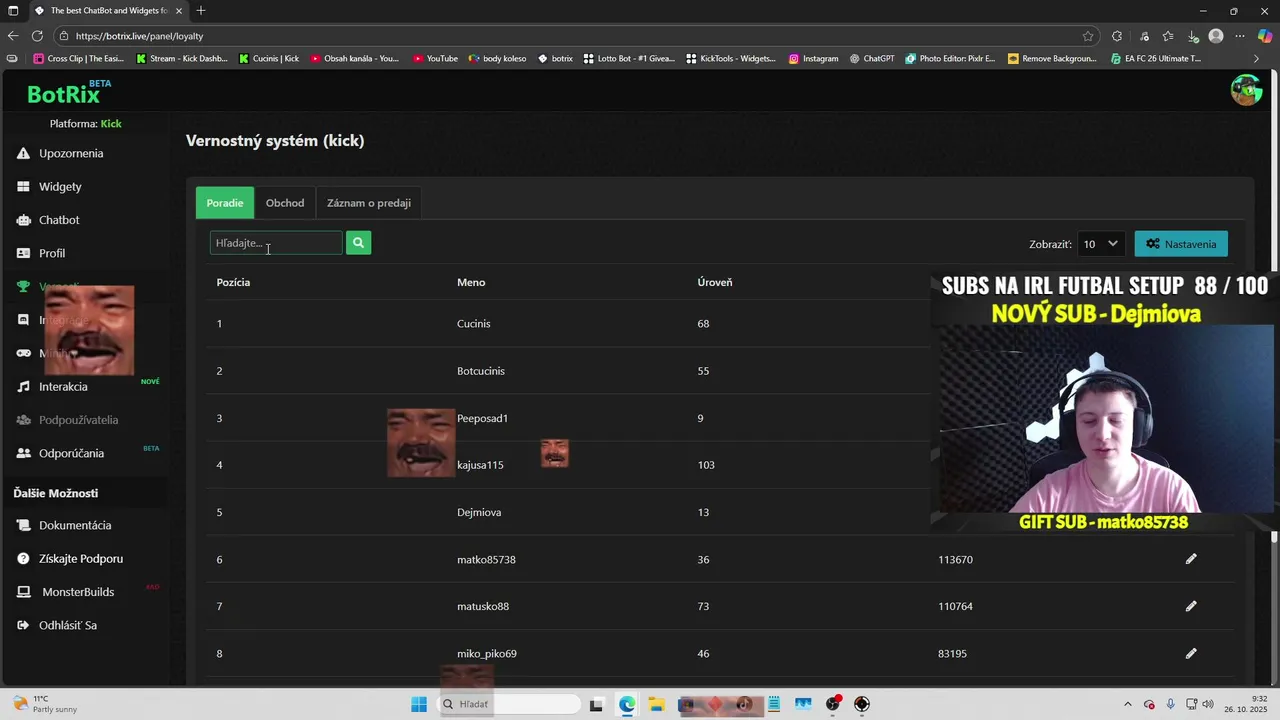Screen dimensions: 1280x720
Task: Open new browser tab plus
Action: point(201,11)
